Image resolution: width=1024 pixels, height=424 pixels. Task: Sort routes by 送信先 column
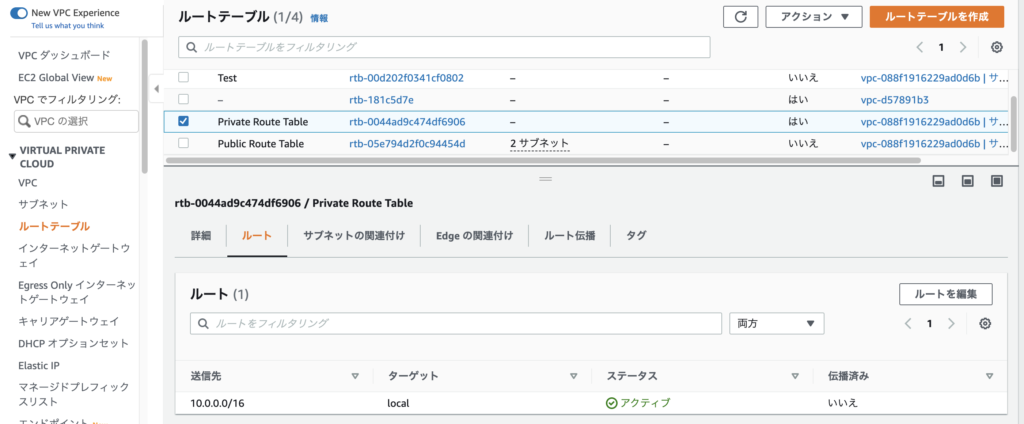click(x=355, y=376)
